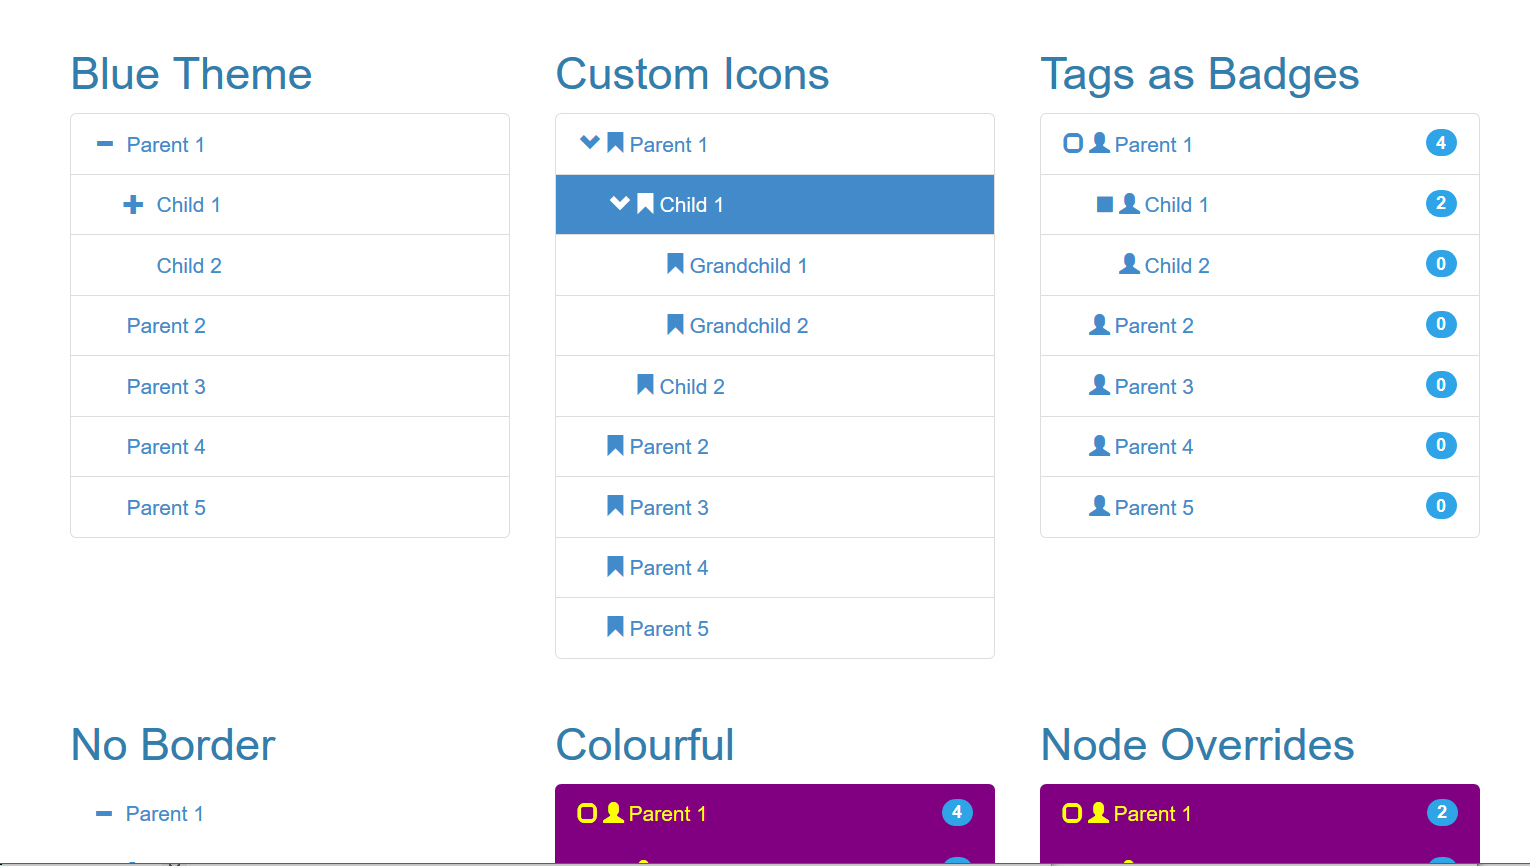Click user icon beside Tags as Badges Child 2
This screenshot has height=866, width=1530.
point(1129,264)
